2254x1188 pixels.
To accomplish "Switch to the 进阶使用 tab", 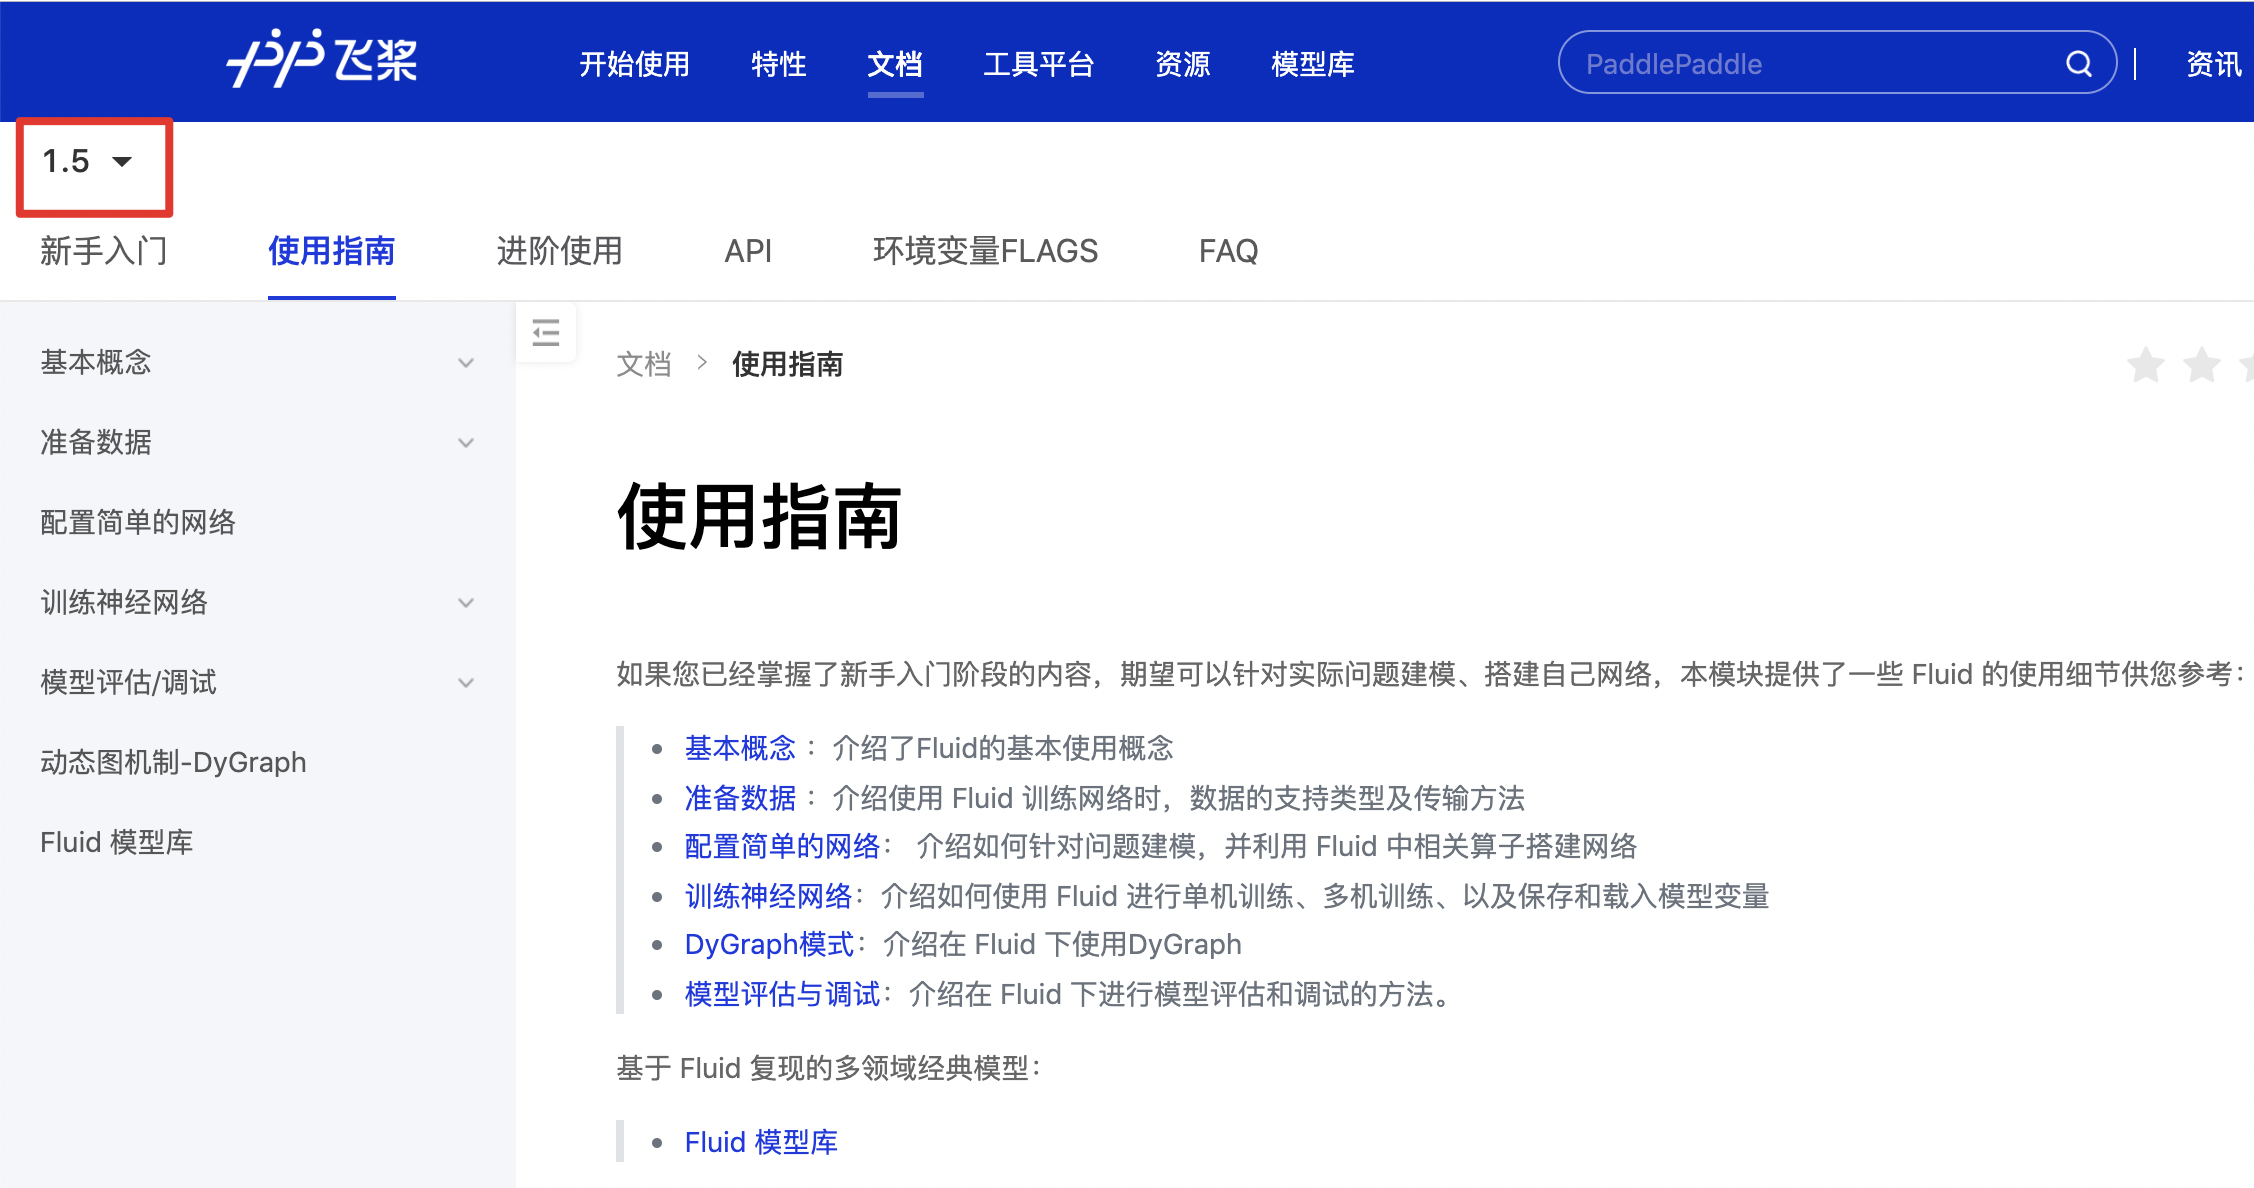I will point(559,251).
